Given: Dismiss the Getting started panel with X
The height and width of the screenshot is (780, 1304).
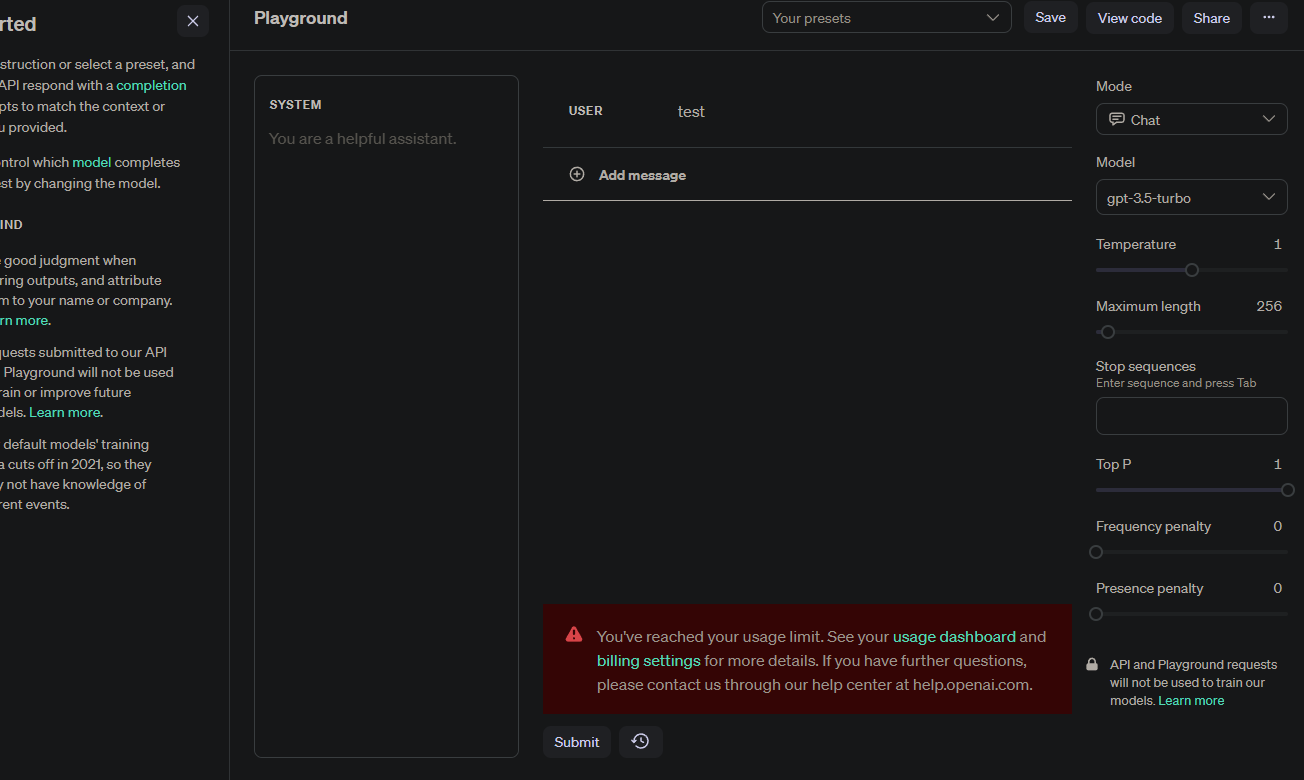Looking at the screenshot, I should click(x=192, y=20).
